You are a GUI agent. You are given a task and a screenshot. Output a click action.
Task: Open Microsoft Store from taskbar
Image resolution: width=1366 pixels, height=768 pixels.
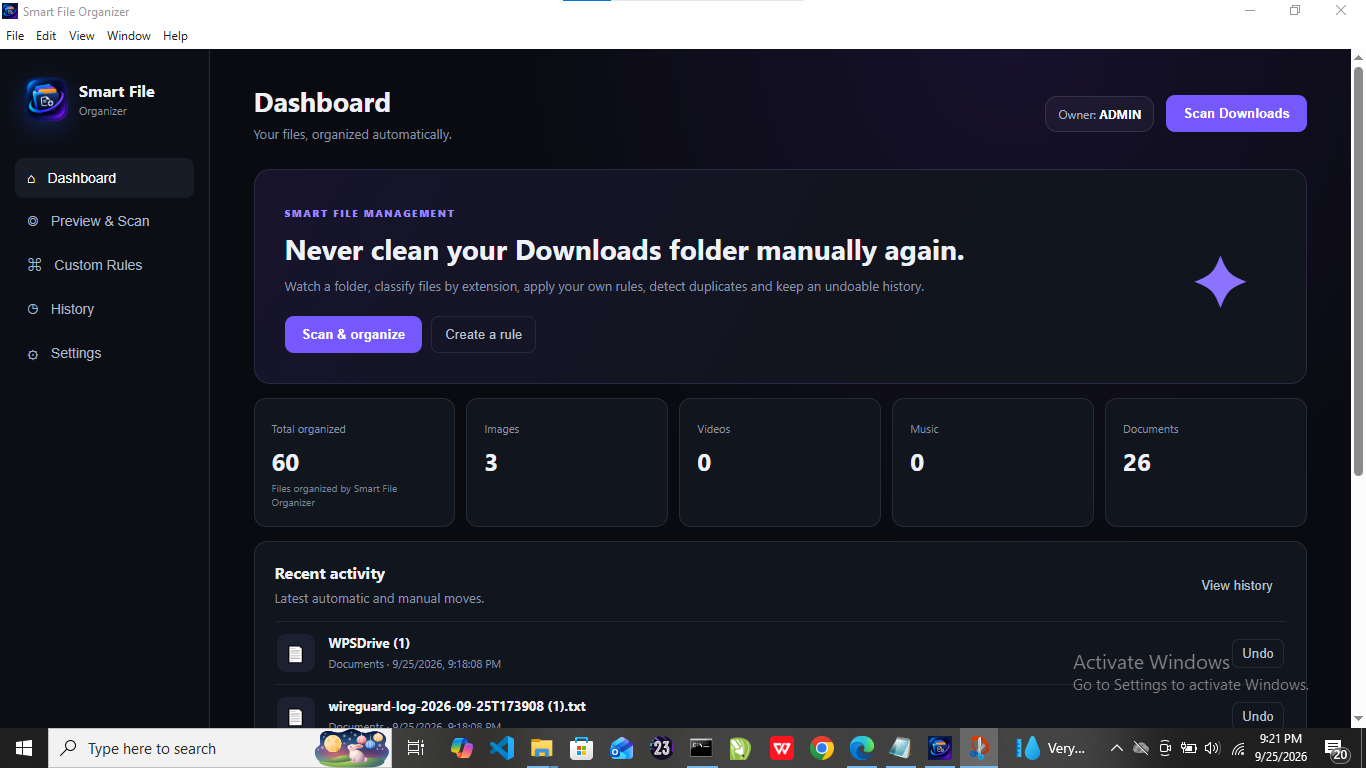coord(581,748)
